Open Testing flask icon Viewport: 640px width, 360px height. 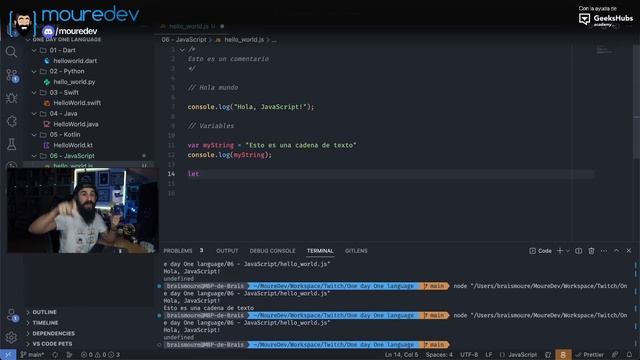point(11,144)
